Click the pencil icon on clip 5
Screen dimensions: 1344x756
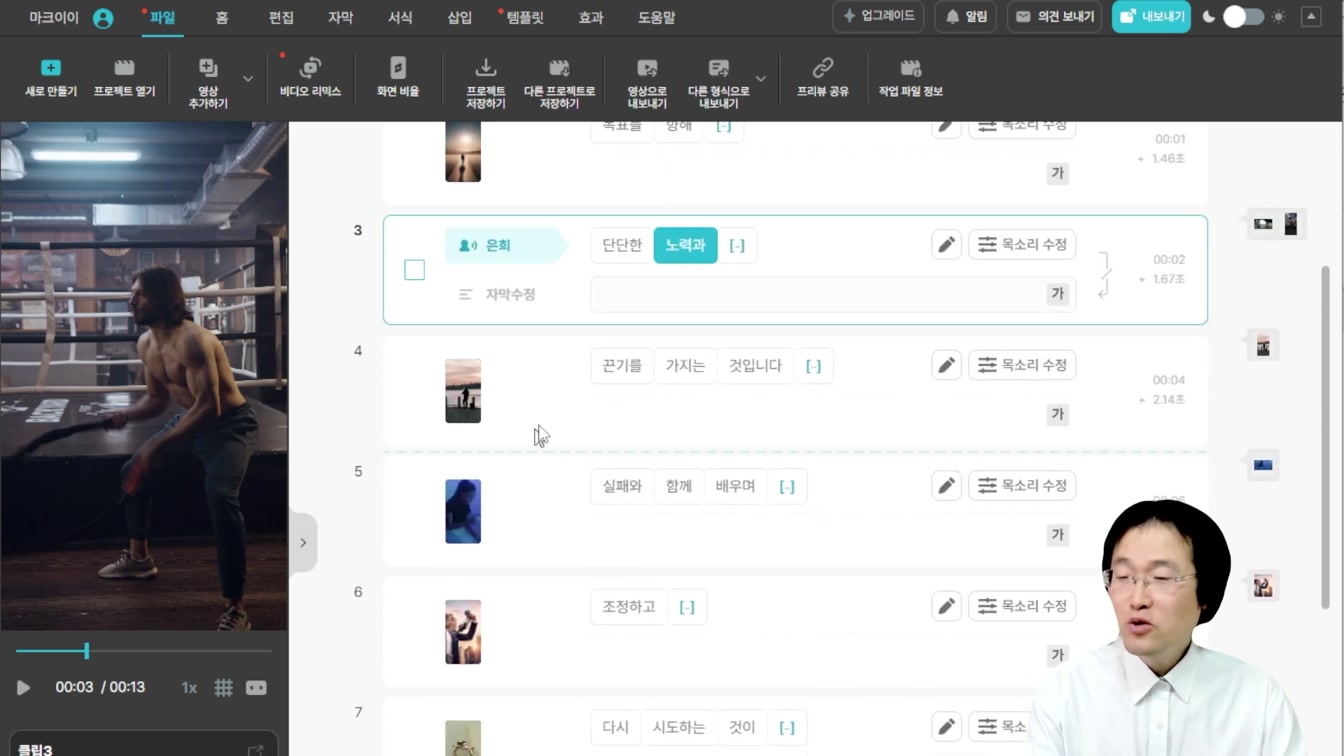click(x=946, y=485)
